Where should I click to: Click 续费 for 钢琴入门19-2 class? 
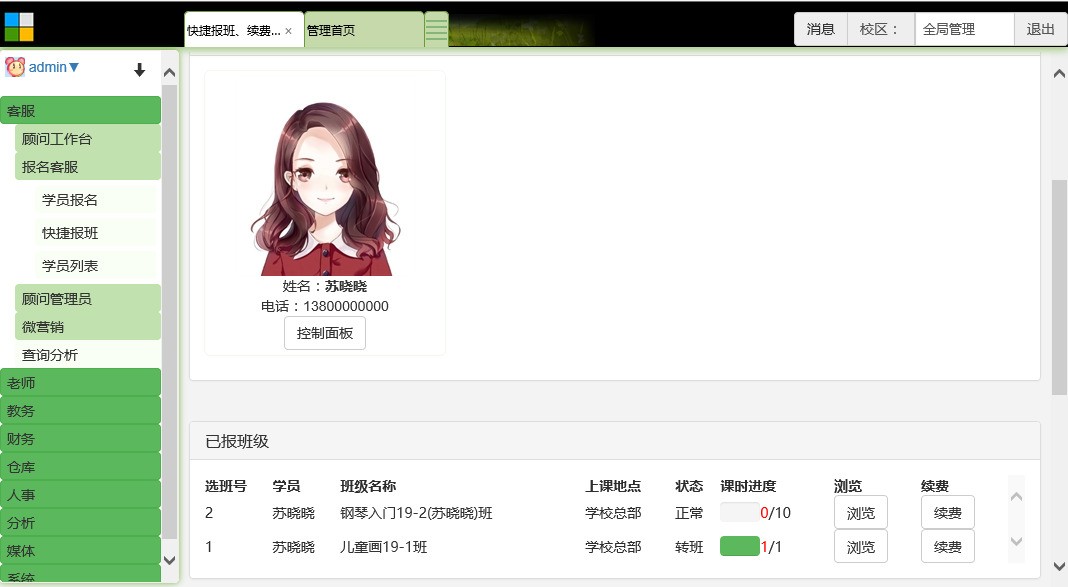pos(947,513)
